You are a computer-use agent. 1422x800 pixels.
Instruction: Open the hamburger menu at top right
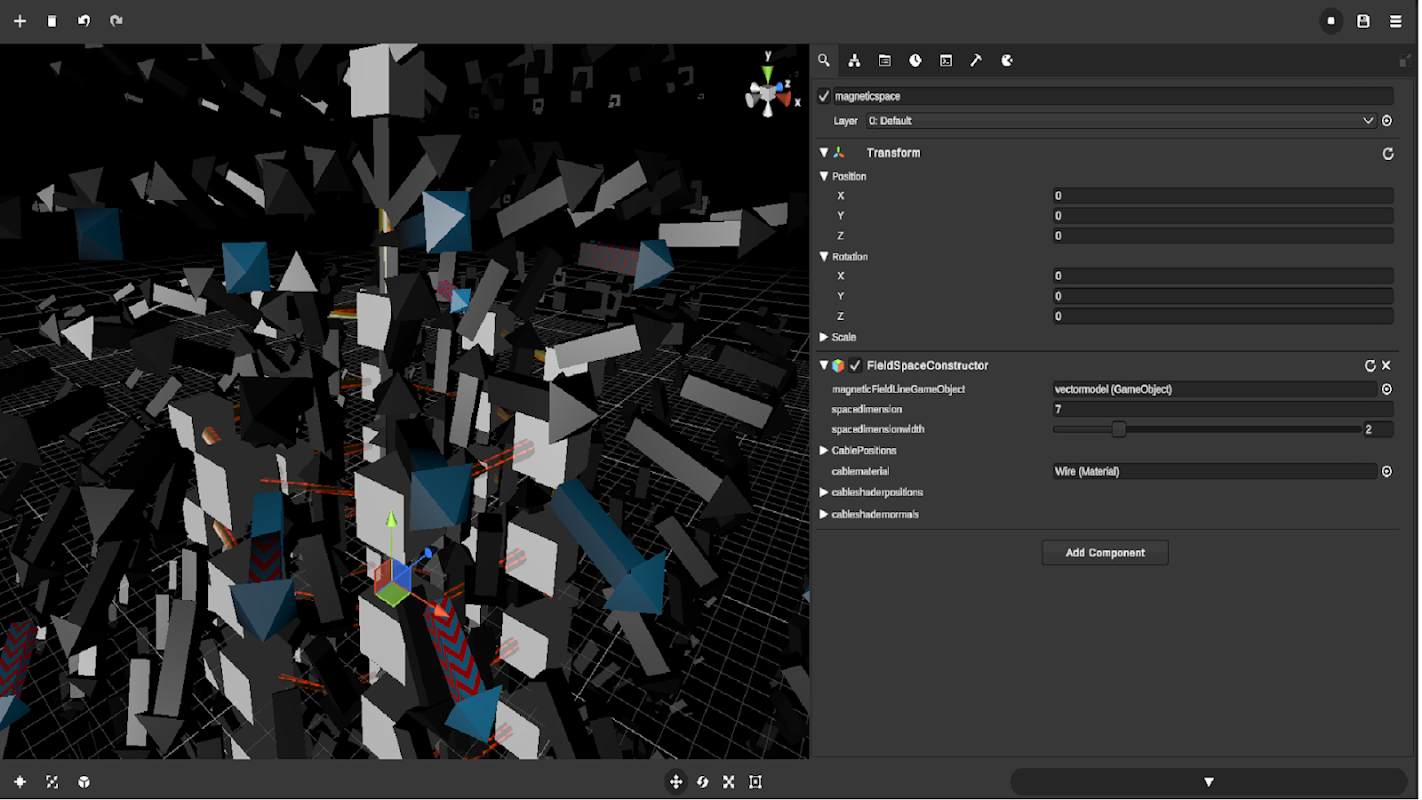1396,21
